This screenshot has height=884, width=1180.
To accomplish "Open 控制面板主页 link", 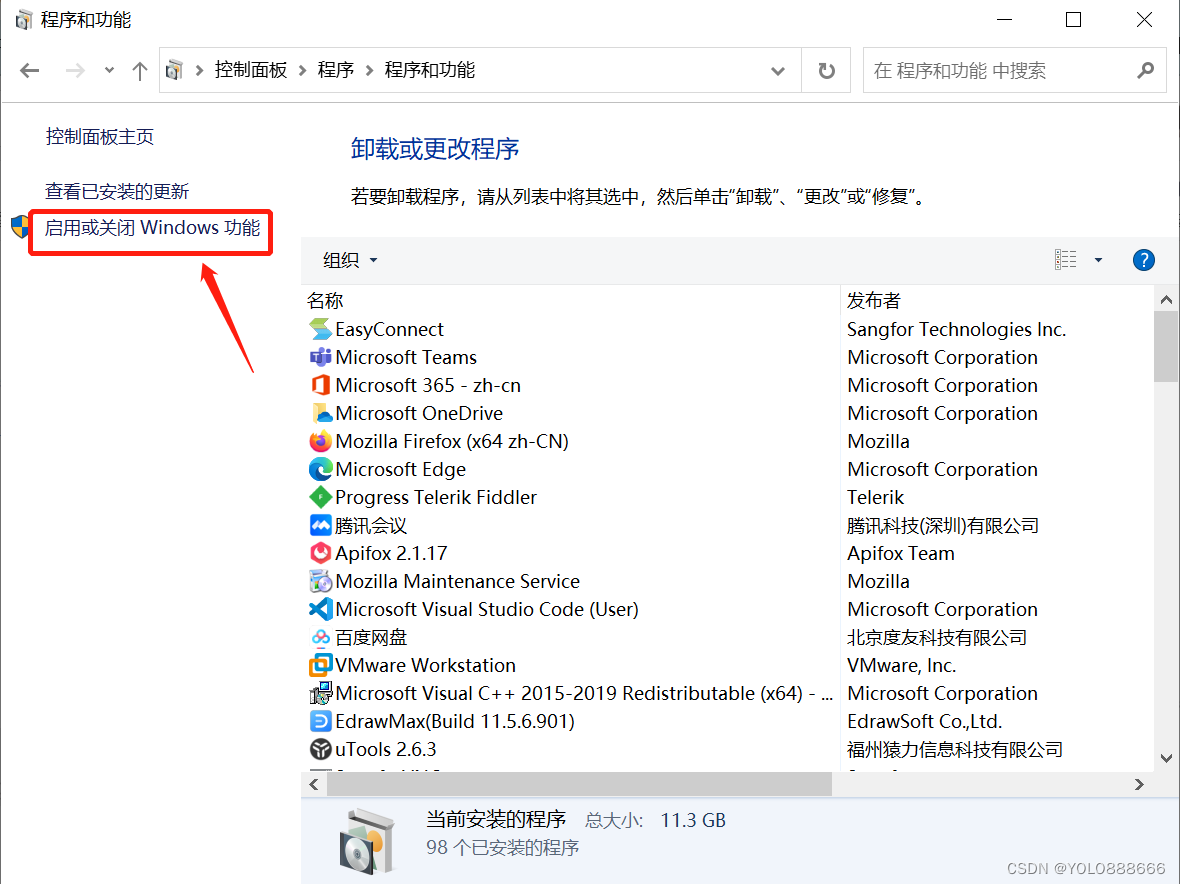I will 99,137.
